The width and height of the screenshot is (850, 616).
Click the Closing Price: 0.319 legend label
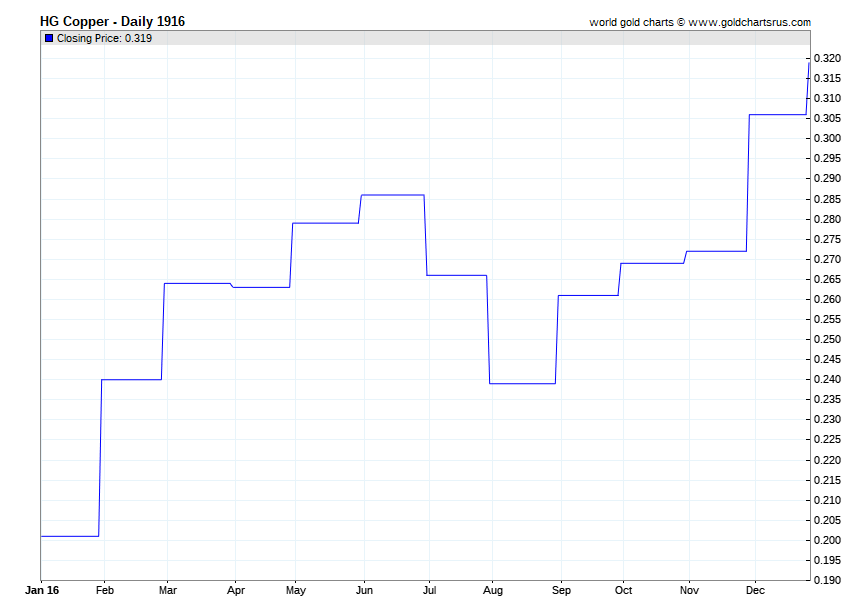(104, 38)
